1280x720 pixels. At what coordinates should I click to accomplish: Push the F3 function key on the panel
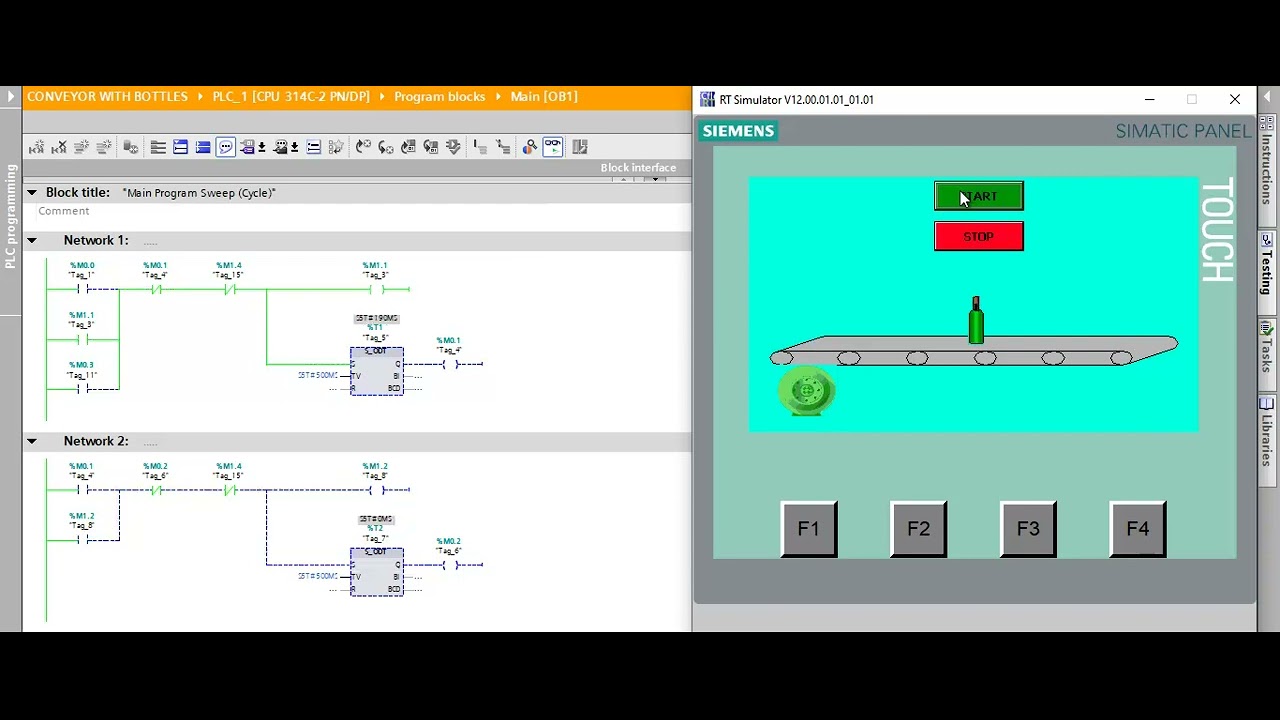tap(1028, 528)
